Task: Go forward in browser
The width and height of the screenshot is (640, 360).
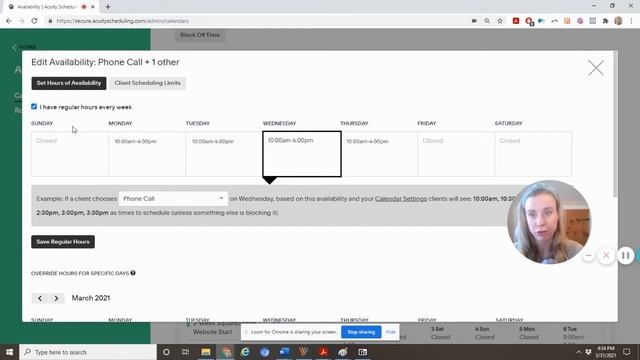Action: click(22, 21)
